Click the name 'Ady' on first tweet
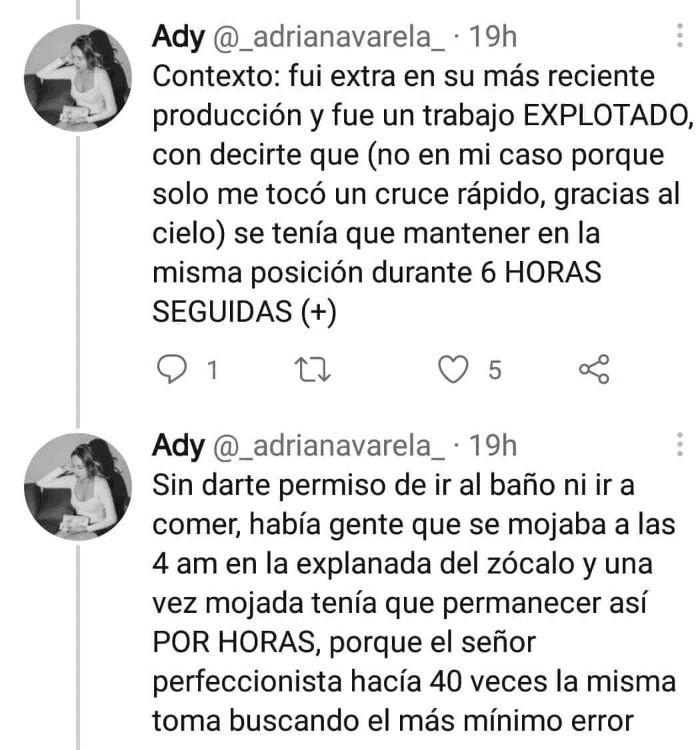700x750 pixels. 178,37
